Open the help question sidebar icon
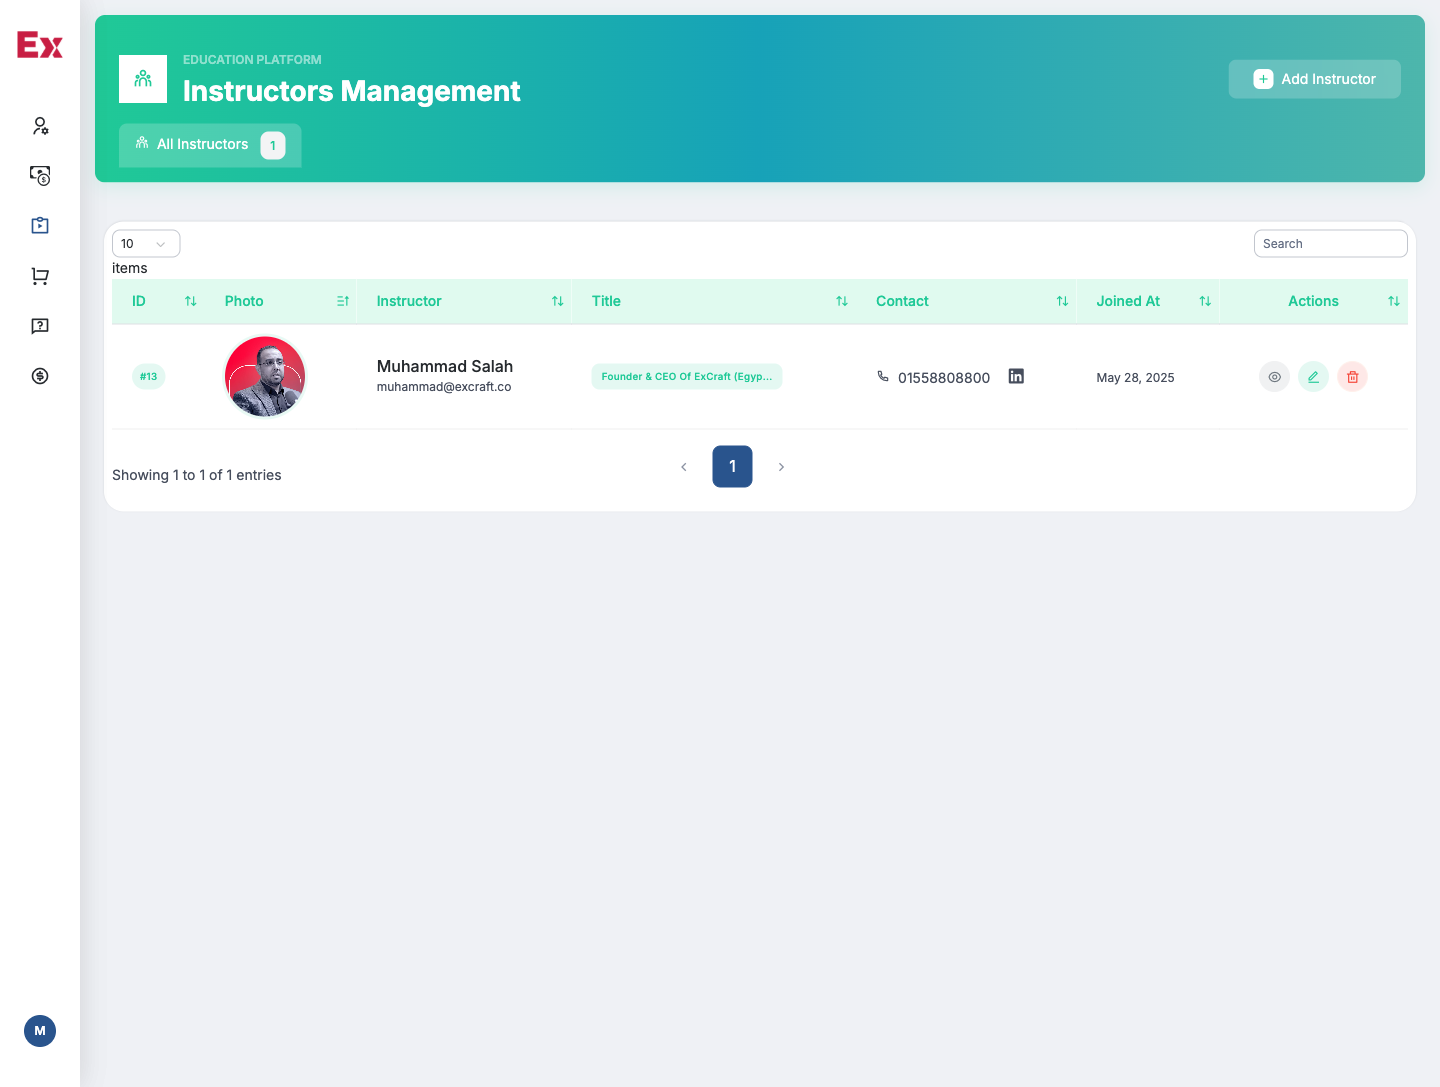1440x1087 pixels. point(40,326)
